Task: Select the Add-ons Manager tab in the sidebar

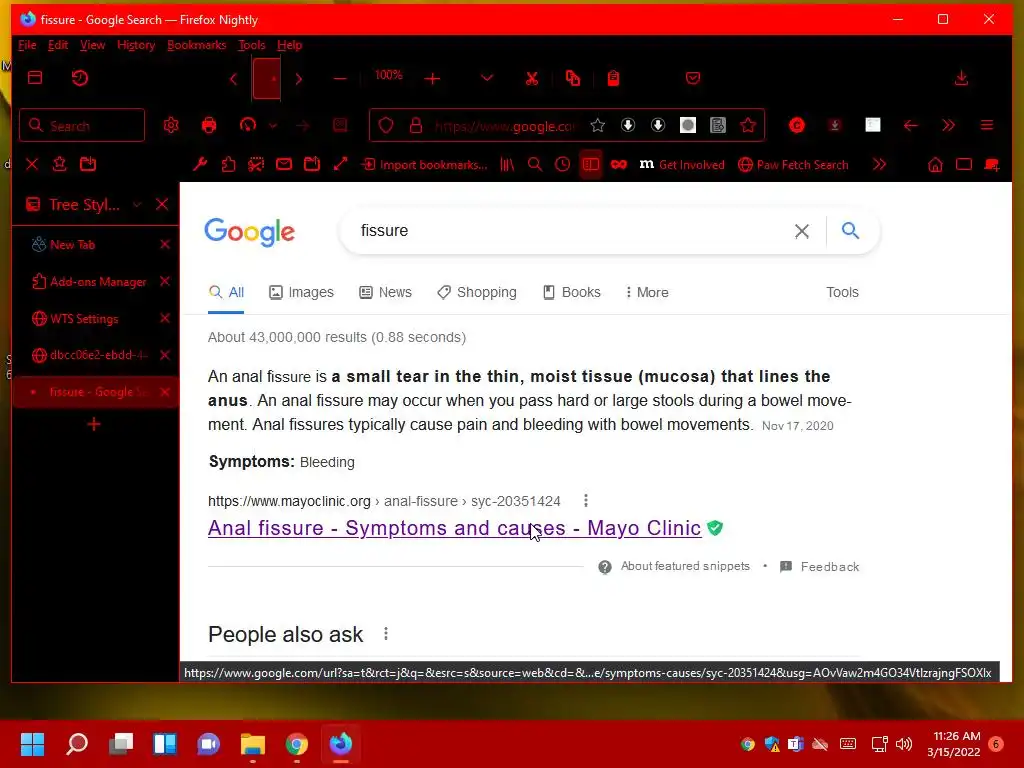Action: click(95, 281)
